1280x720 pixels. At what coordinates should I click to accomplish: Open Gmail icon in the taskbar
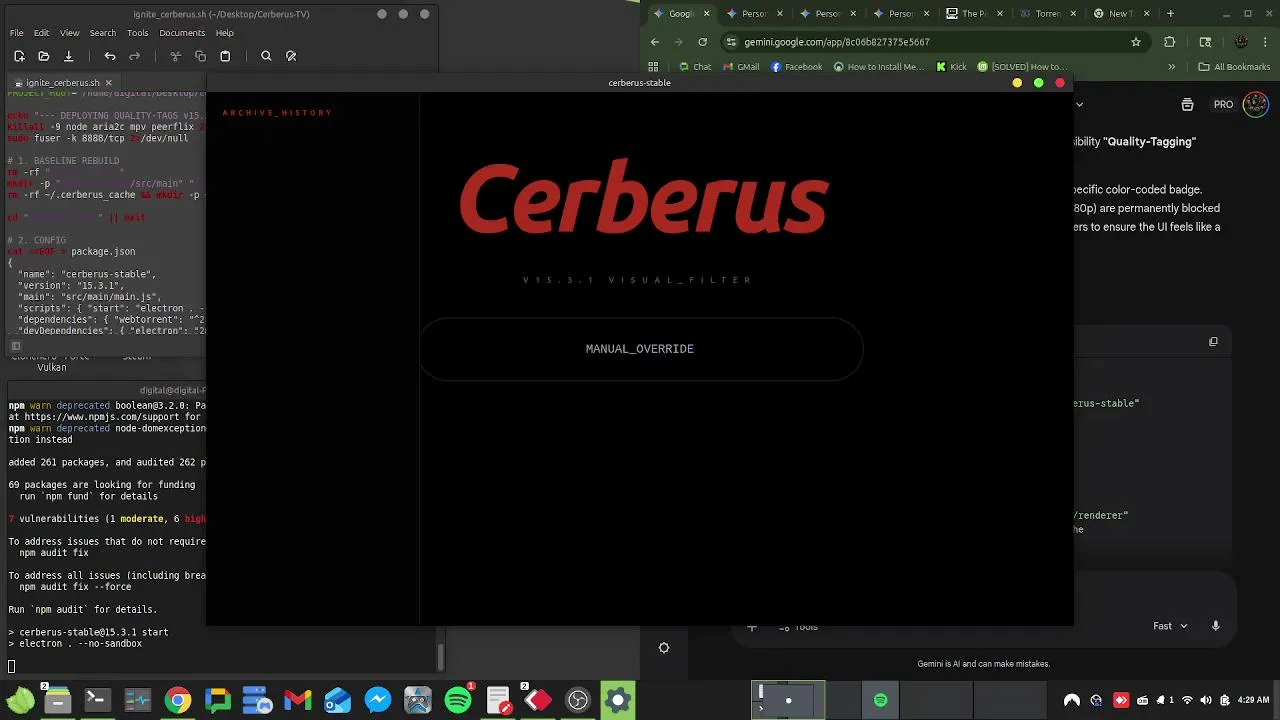point(298,701)
